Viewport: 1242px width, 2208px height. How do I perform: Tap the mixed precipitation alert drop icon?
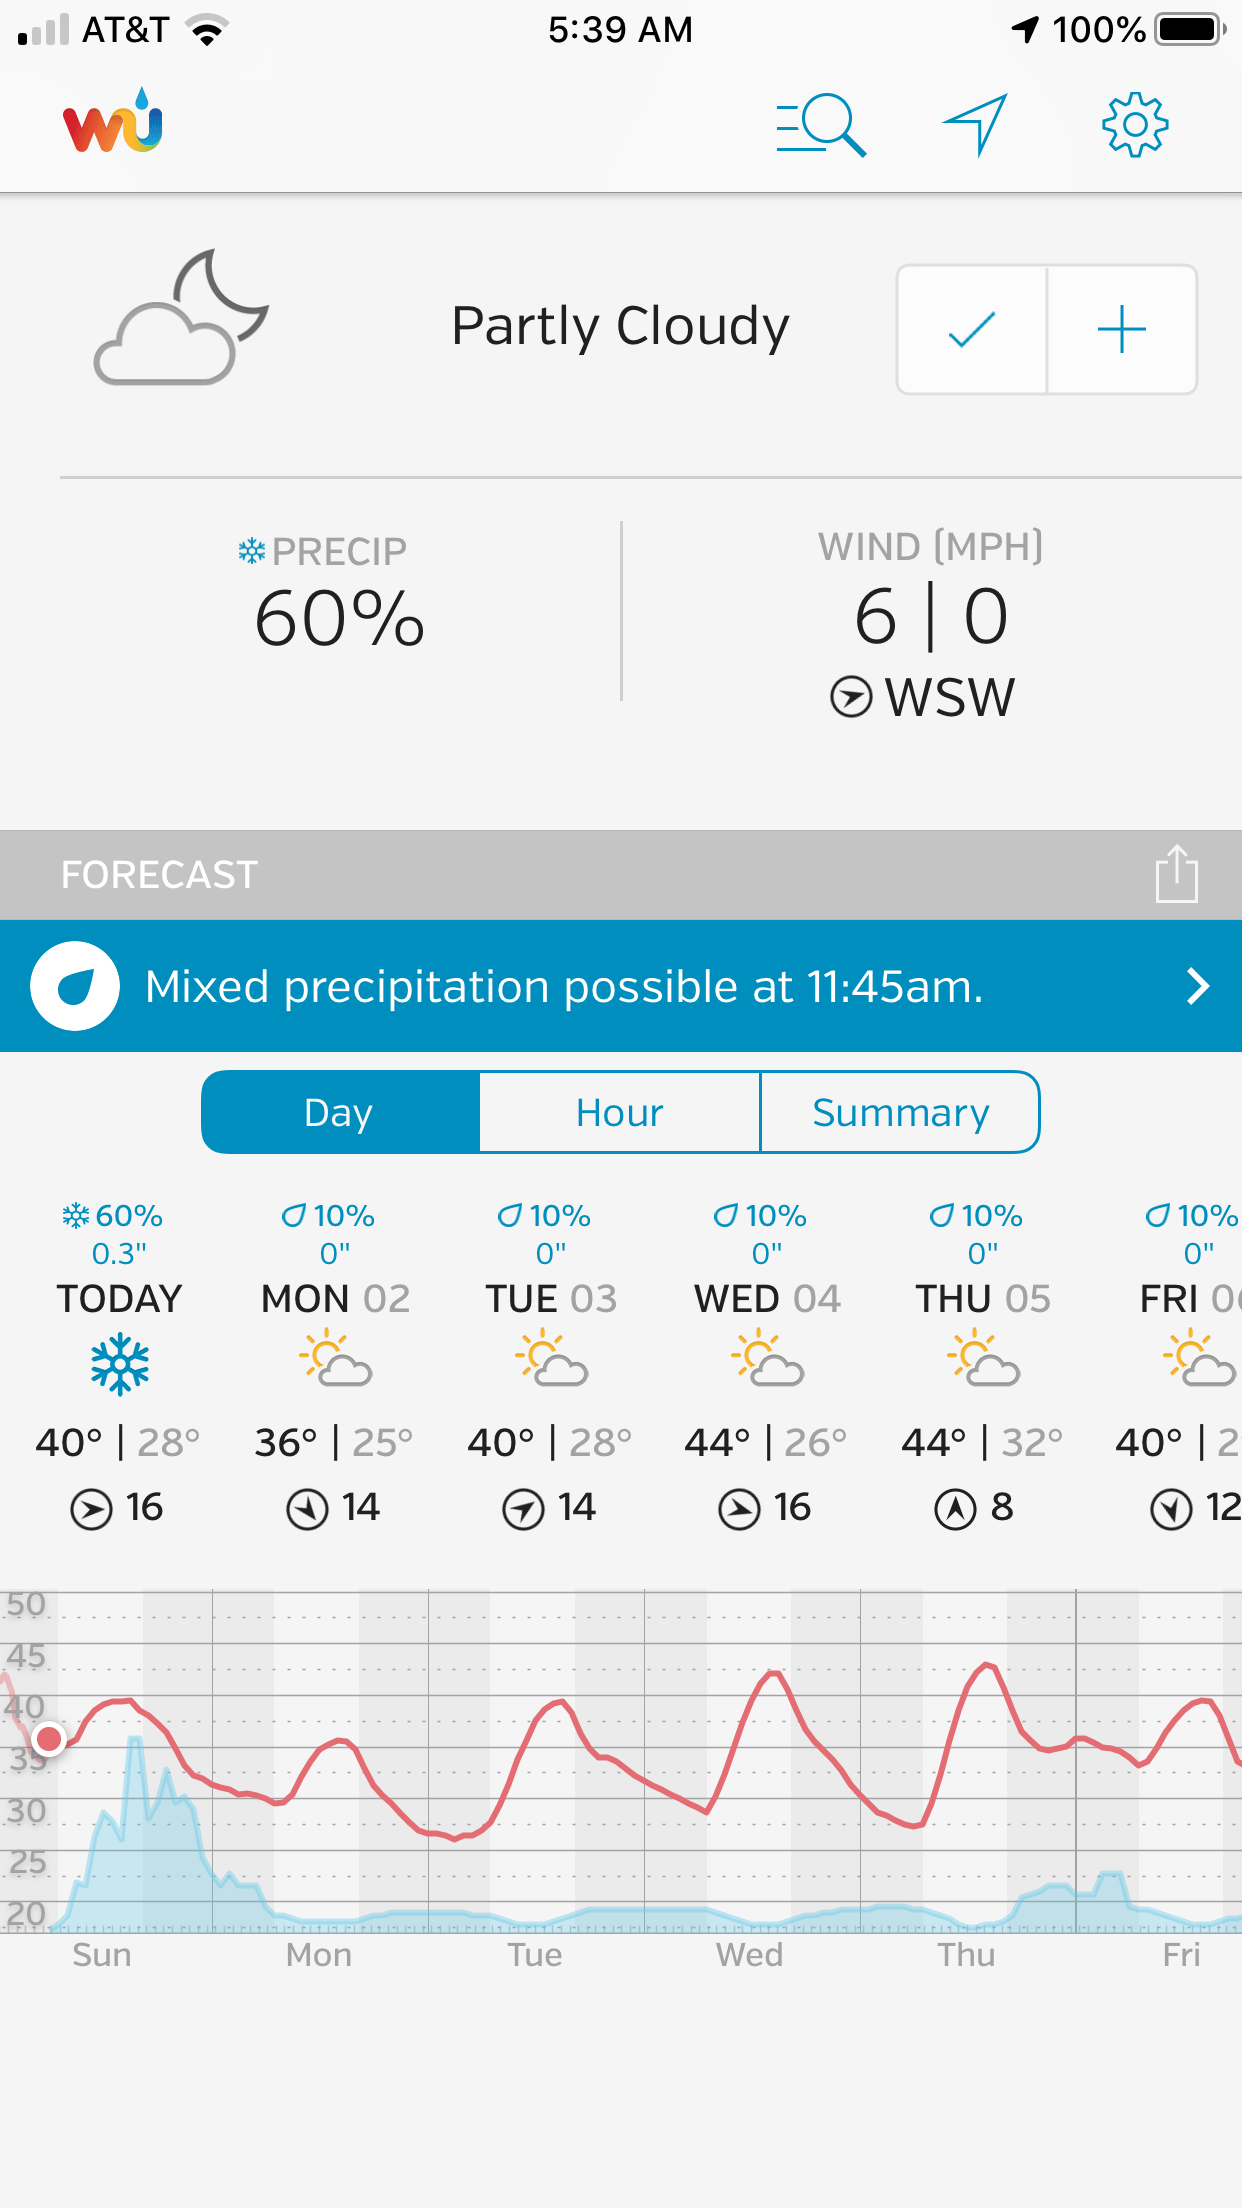[75, 986]
